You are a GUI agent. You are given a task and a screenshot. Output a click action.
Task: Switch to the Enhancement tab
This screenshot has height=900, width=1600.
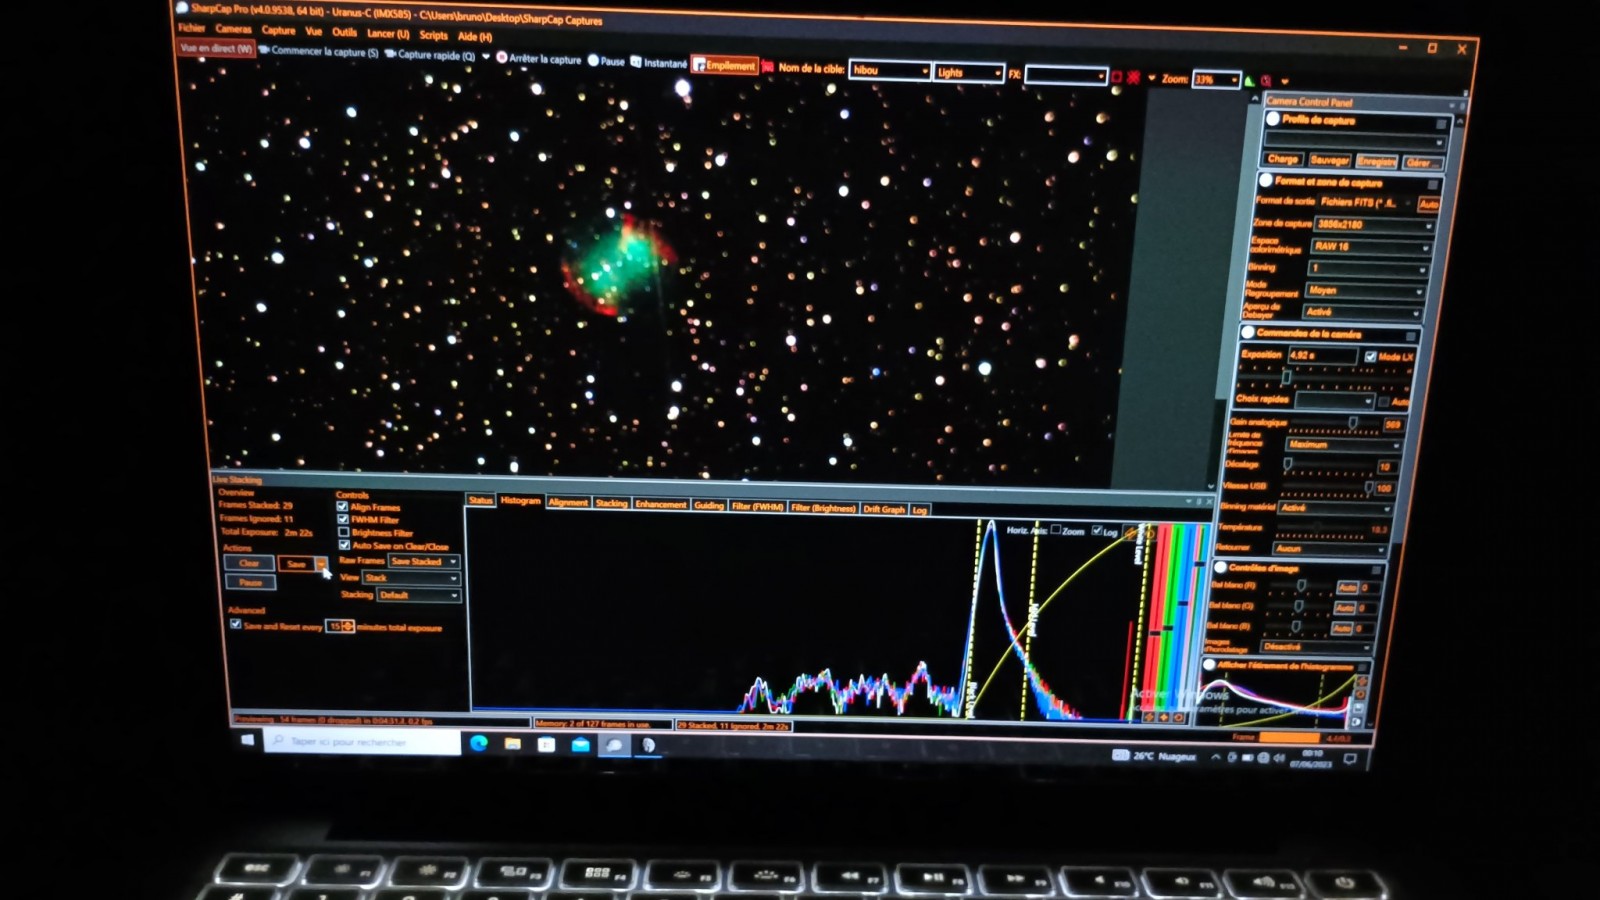tap(661, 504)
